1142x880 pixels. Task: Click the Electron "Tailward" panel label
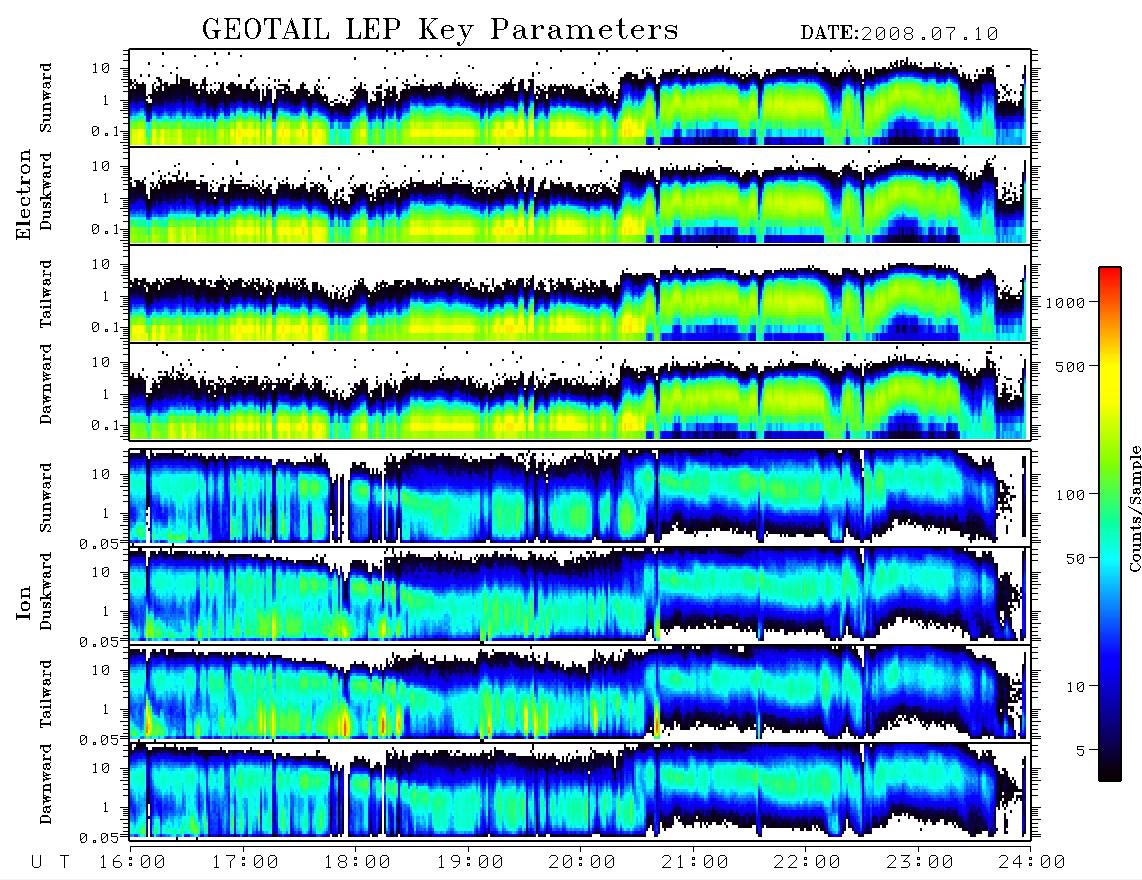tap(46, 294)
